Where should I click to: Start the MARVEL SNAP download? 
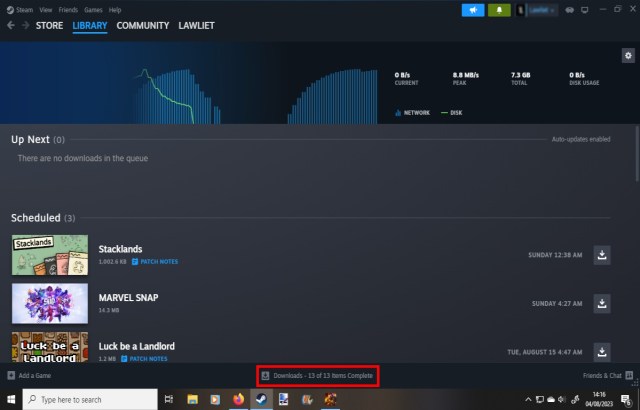[602, 302]
